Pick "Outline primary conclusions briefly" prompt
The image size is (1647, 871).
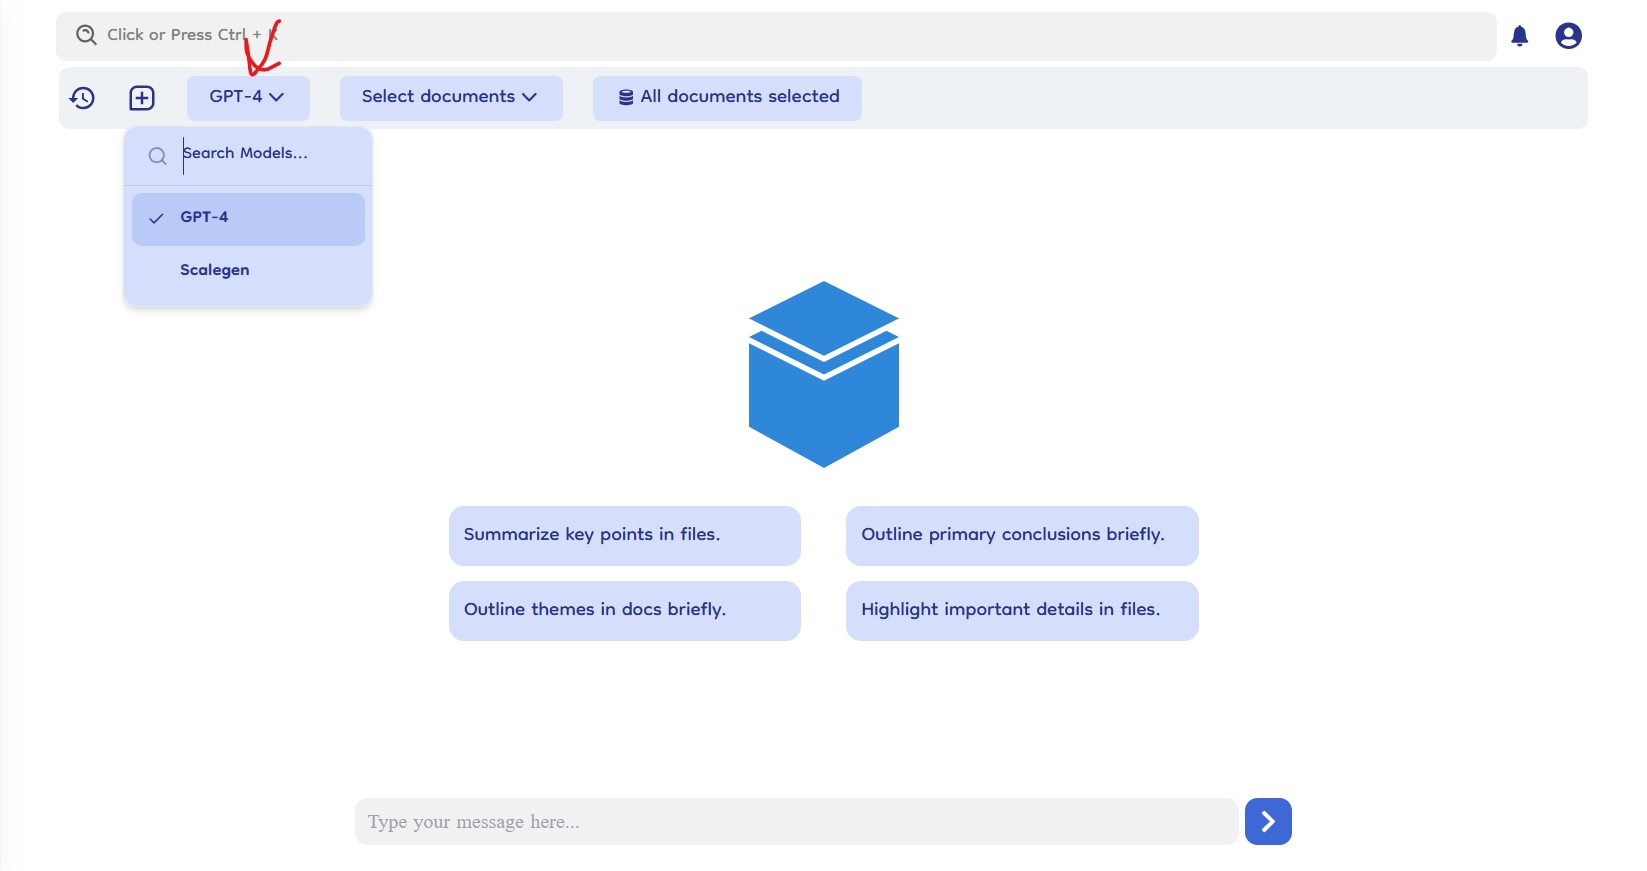pos(1021,535)
